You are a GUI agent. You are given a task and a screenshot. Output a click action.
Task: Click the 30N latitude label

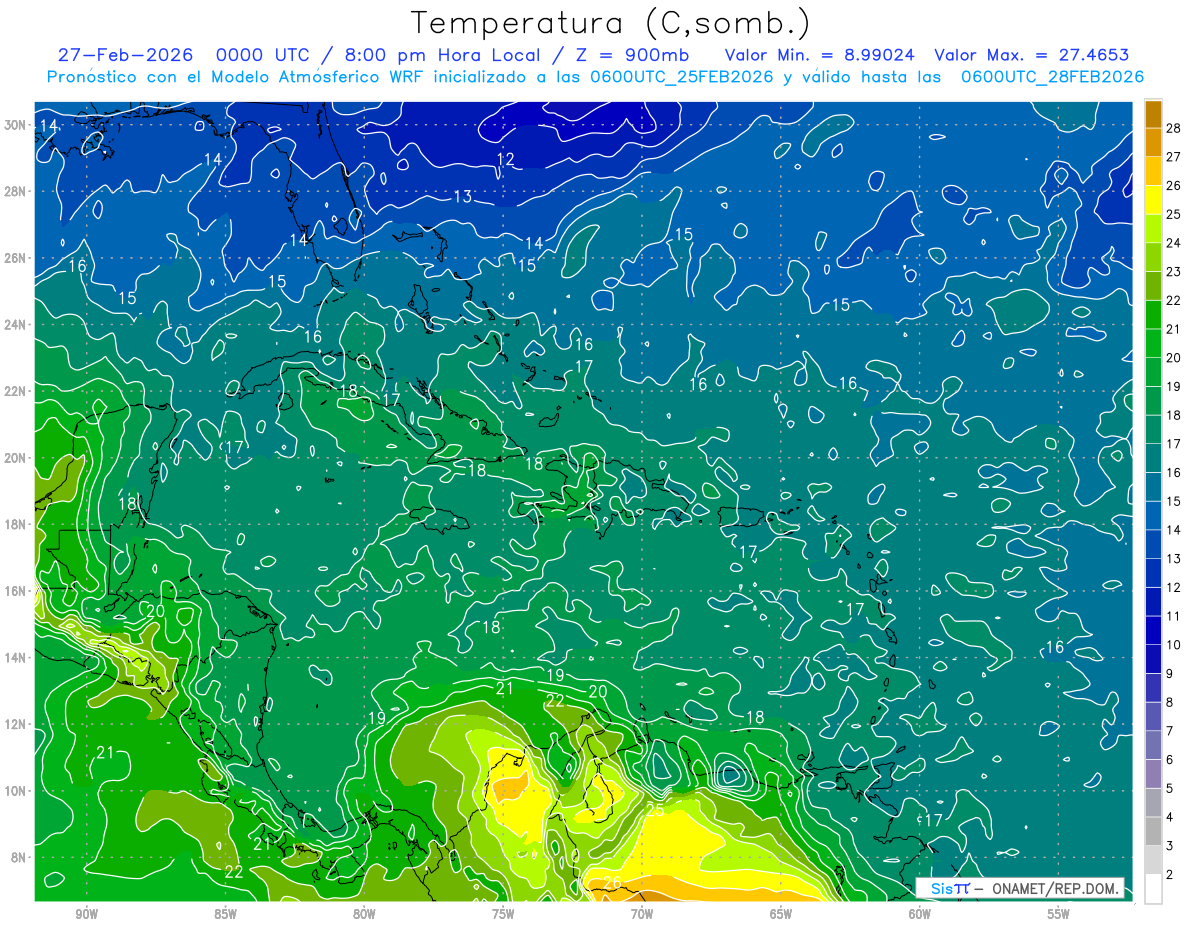(15, 124)
